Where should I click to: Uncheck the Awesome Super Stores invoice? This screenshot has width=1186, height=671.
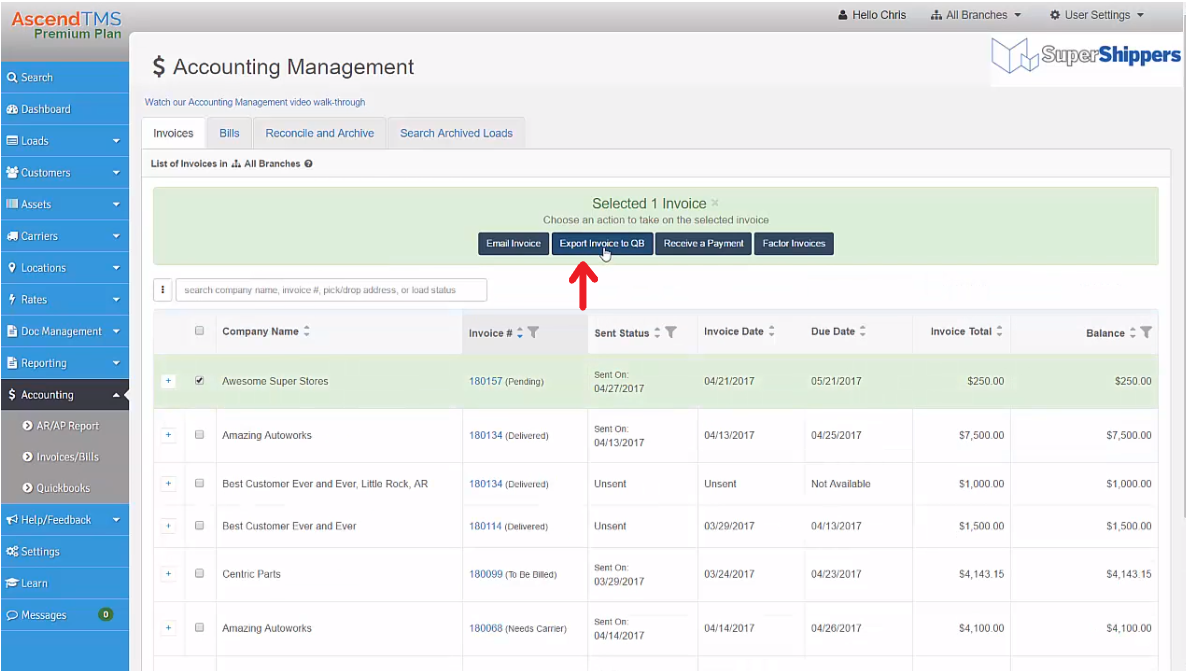[200, 381]
